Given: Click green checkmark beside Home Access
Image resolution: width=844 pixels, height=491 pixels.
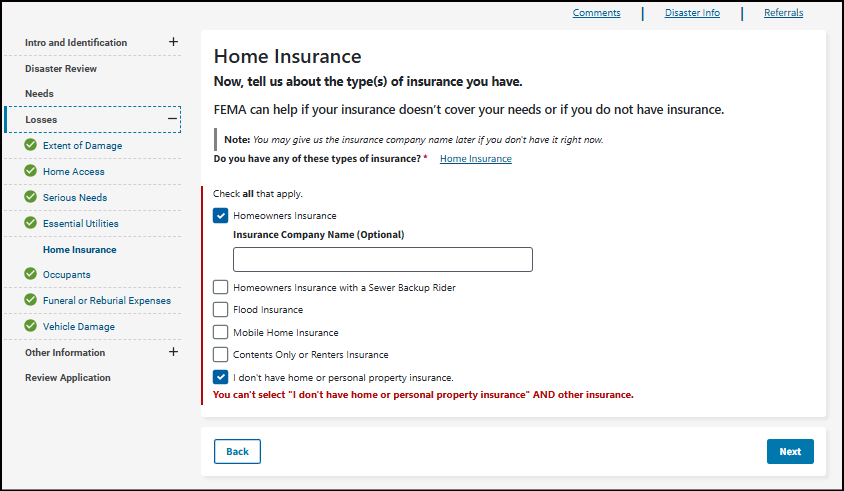Looking at the screenshot, I should 31,172.
